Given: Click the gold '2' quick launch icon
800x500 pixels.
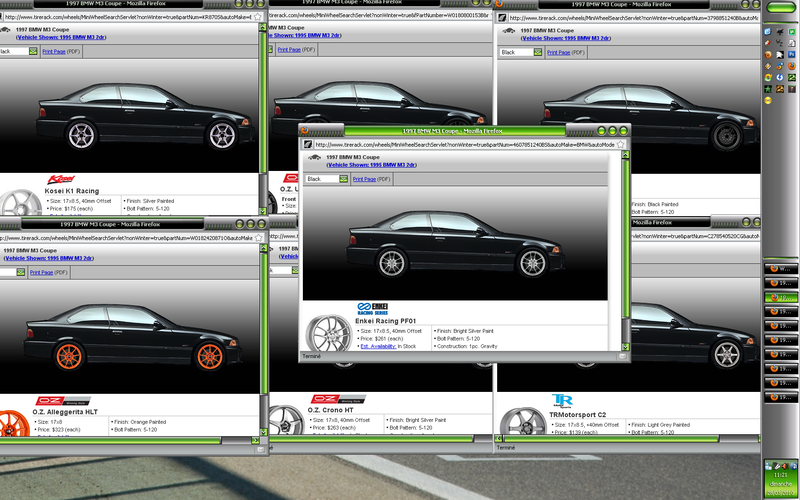Looking at the screenshot, I should coord(780,89).
